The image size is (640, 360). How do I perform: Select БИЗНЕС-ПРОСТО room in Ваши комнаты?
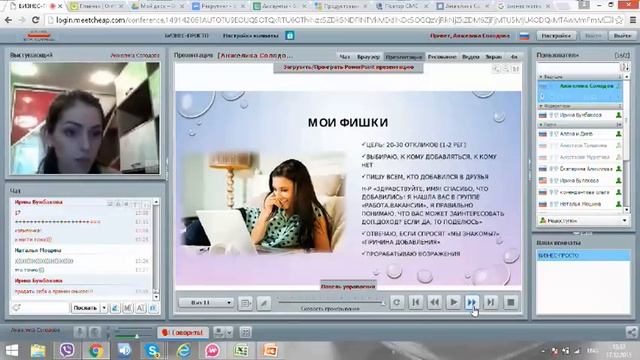(x=583, y=256)
